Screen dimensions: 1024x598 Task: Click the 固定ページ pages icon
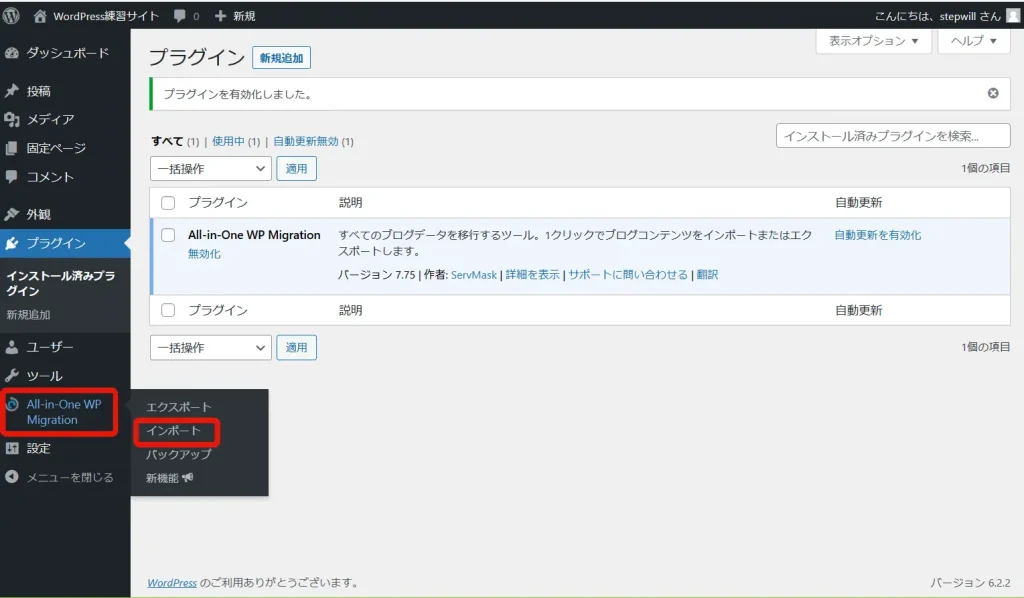[x=12, y=148]
